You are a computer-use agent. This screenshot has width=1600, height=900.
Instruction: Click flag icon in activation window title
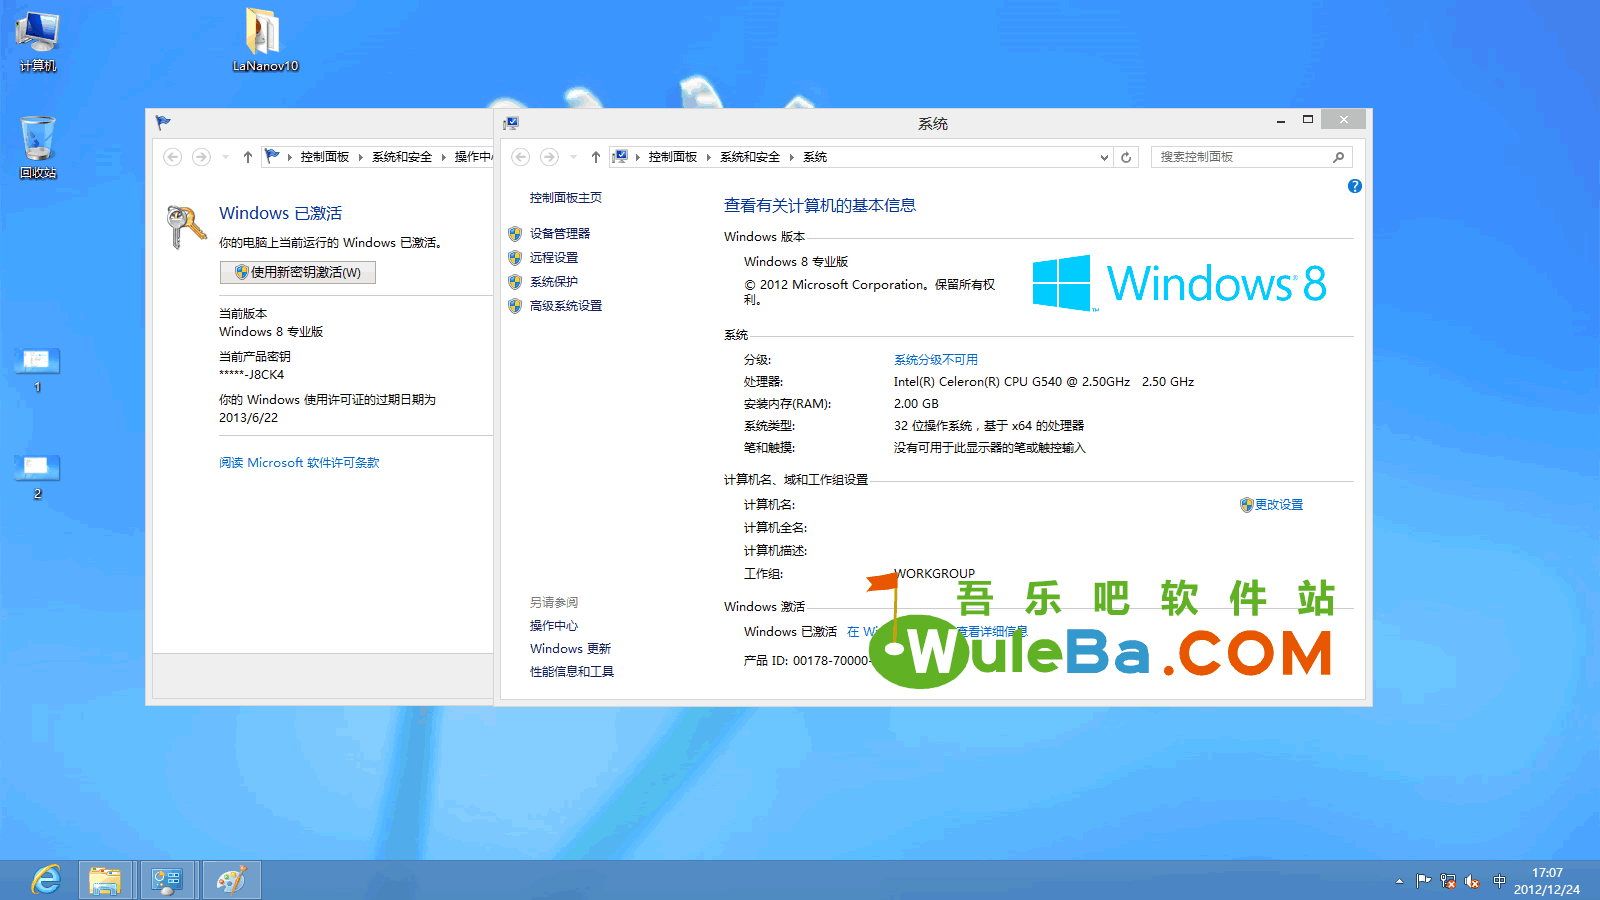coord(163,123)
